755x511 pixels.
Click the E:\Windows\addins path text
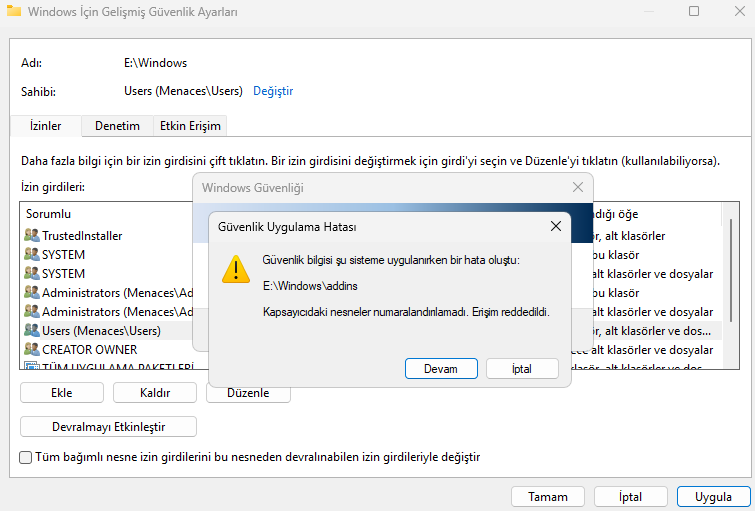[310, 286]
